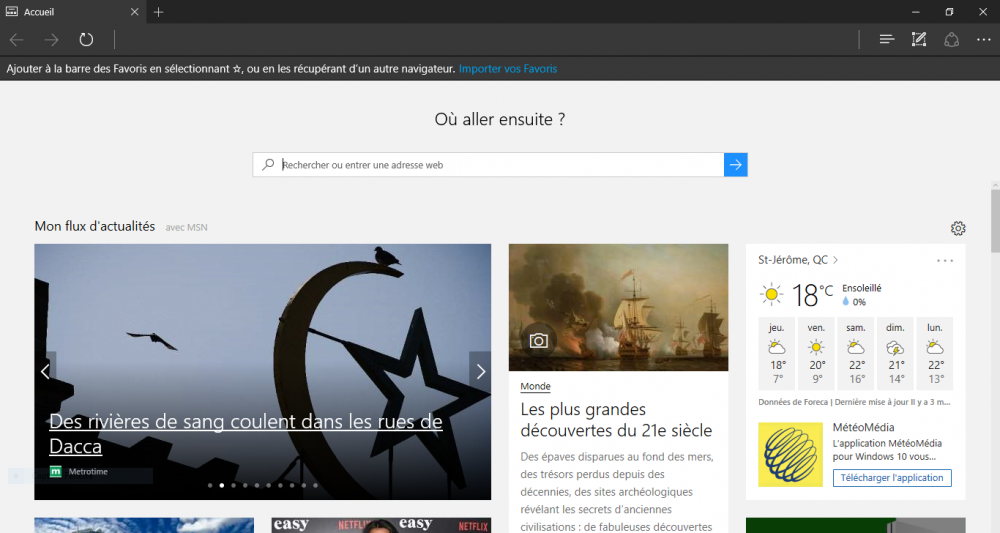Screen dimensions: 1000x533
Task: Select the jeu. forecast day
Action: pyautogui.click(x=777, y=353)
